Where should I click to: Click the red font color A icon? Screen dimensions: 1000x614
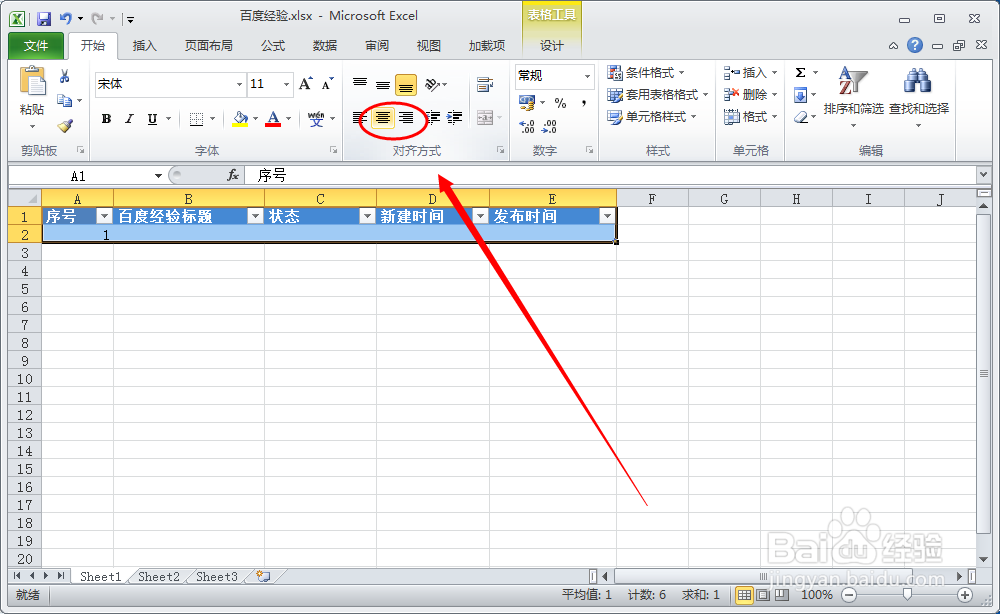pos(273,119)
